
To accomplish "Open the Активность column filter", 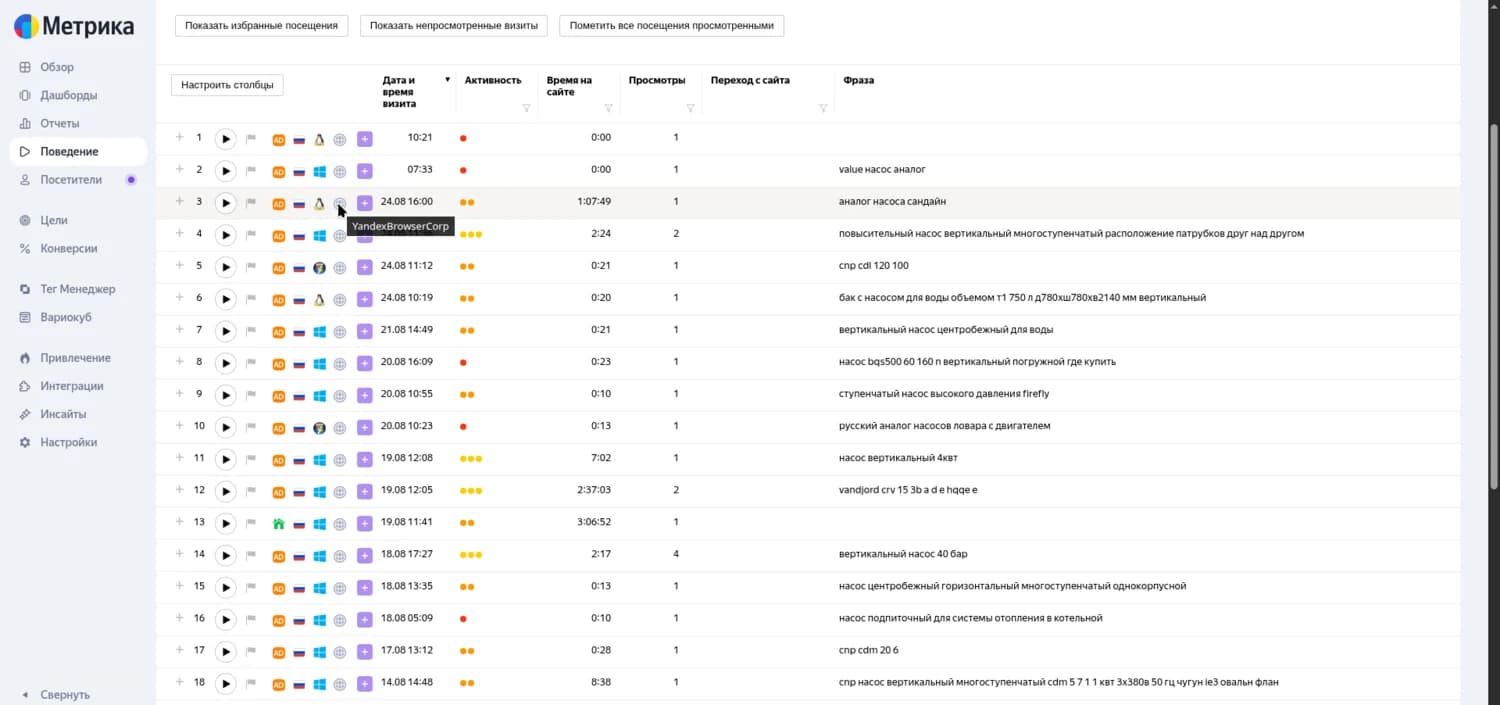I will (527, 108).
